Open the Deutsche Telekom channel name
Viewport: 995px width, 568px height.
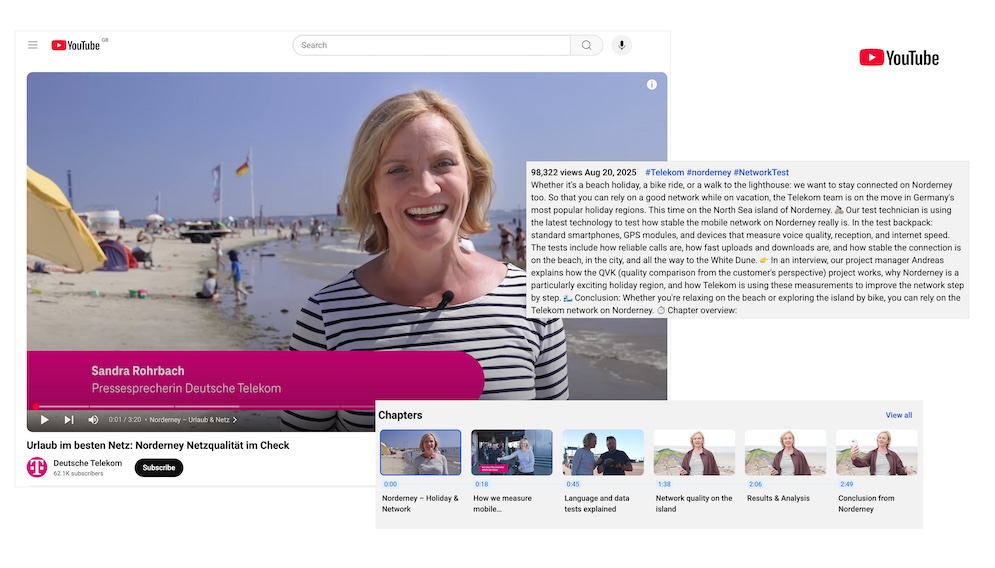click(x=88, y=463)
